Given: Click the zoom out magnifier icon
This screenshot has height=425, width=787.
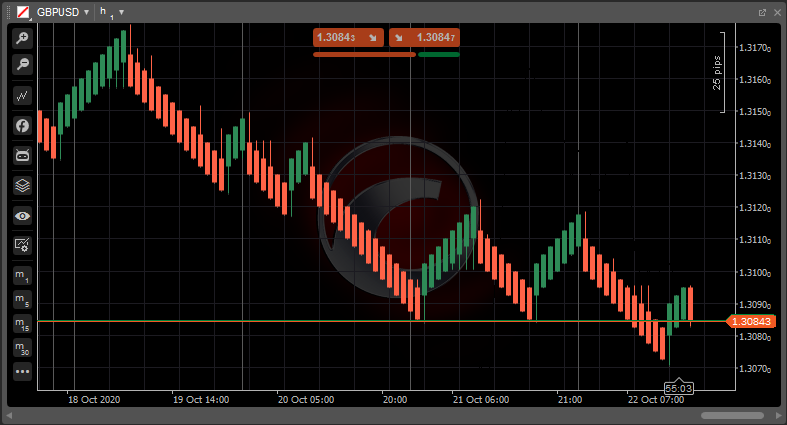Looking at the screenshot, I should click(22, 64).
